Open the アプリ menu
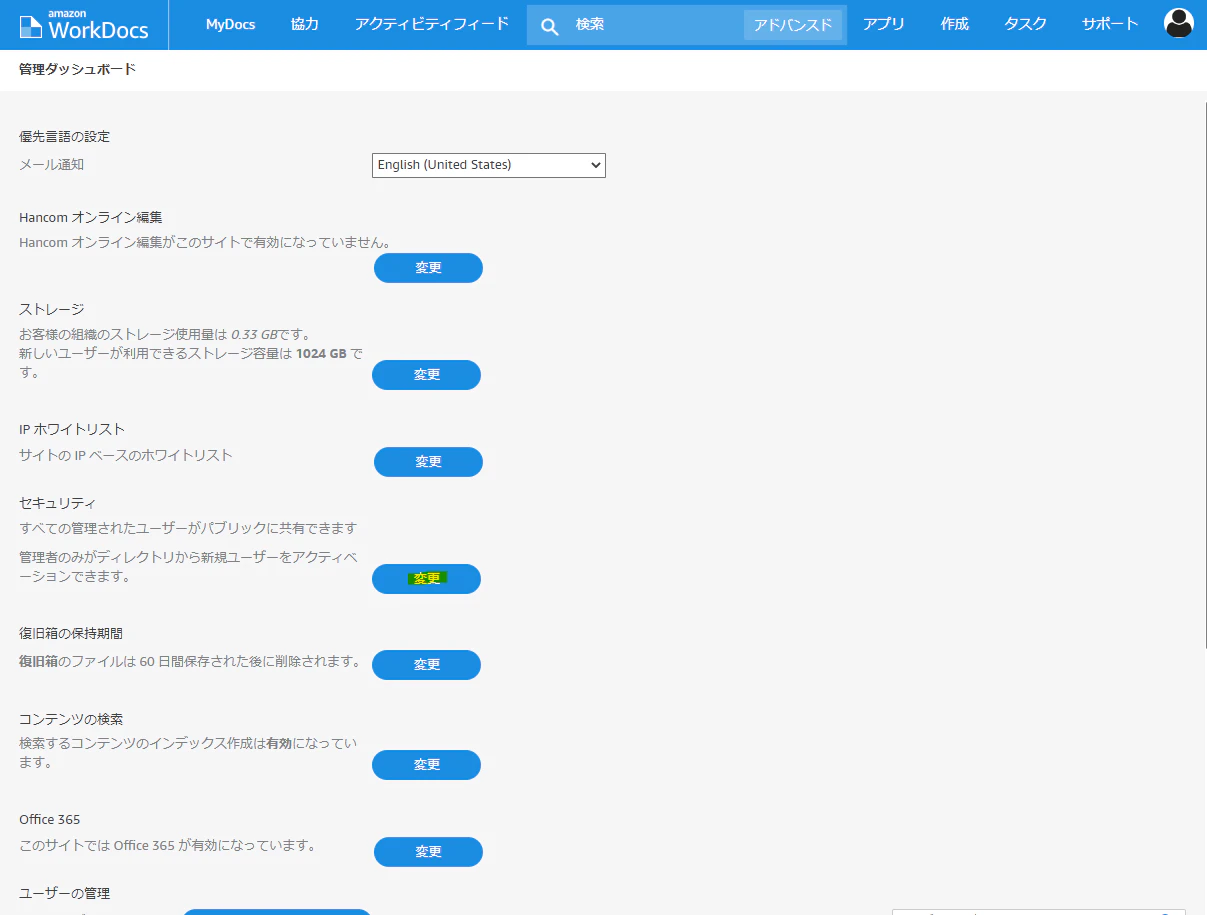 click(884, 24)
